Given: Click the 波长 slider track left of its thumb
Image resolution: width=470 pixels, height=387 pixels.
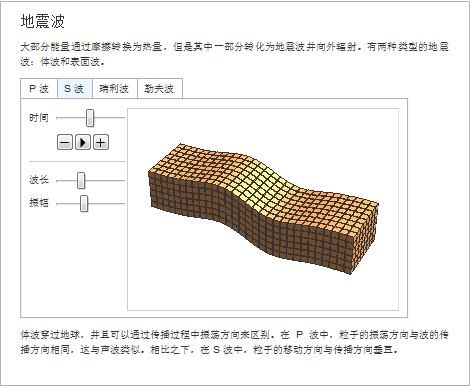Looking at the screenshot, I should tap(67, 180).
